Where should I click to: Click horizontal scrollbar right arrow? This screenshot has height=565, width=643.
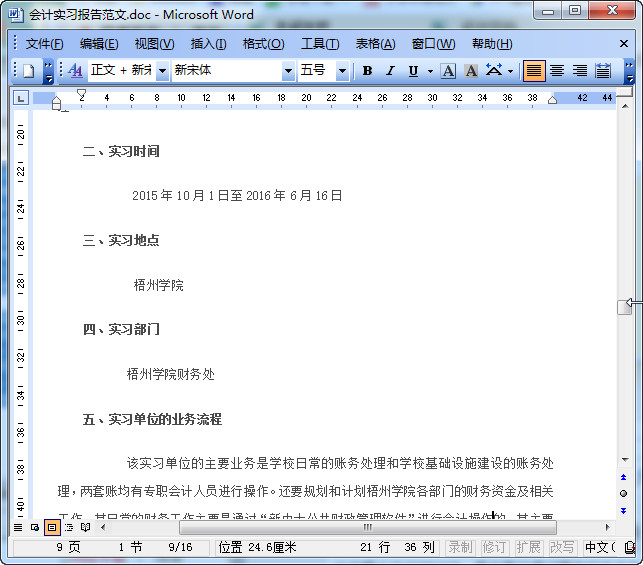pyautogui.click(x=608, y=527)
